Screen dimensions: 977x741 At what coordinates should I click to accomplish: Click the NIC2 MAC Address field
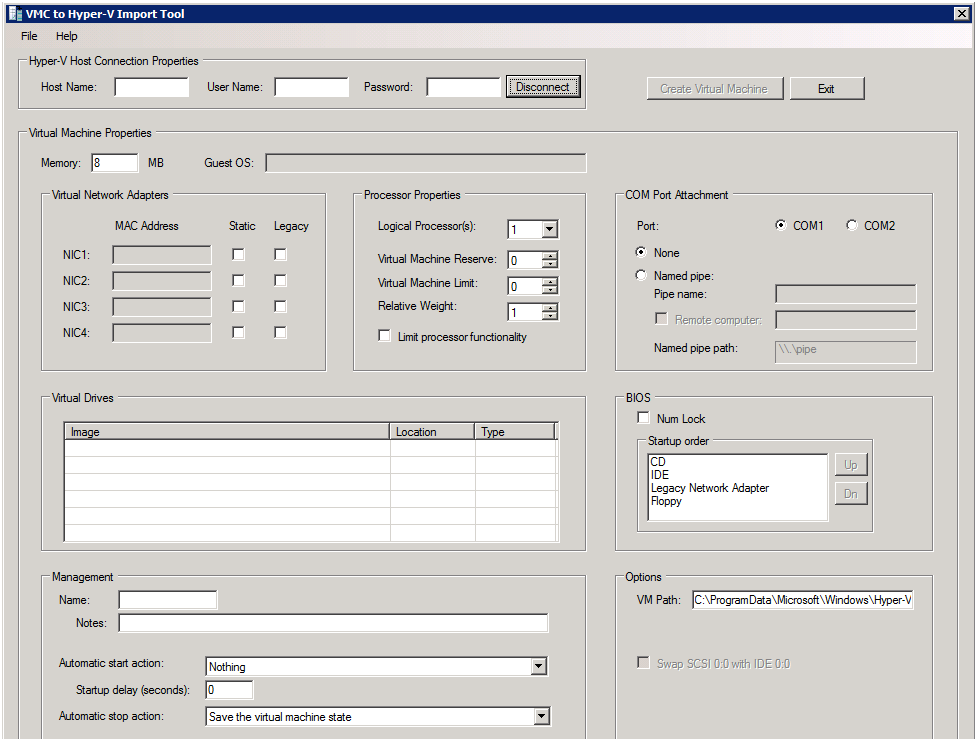(162, 281)
